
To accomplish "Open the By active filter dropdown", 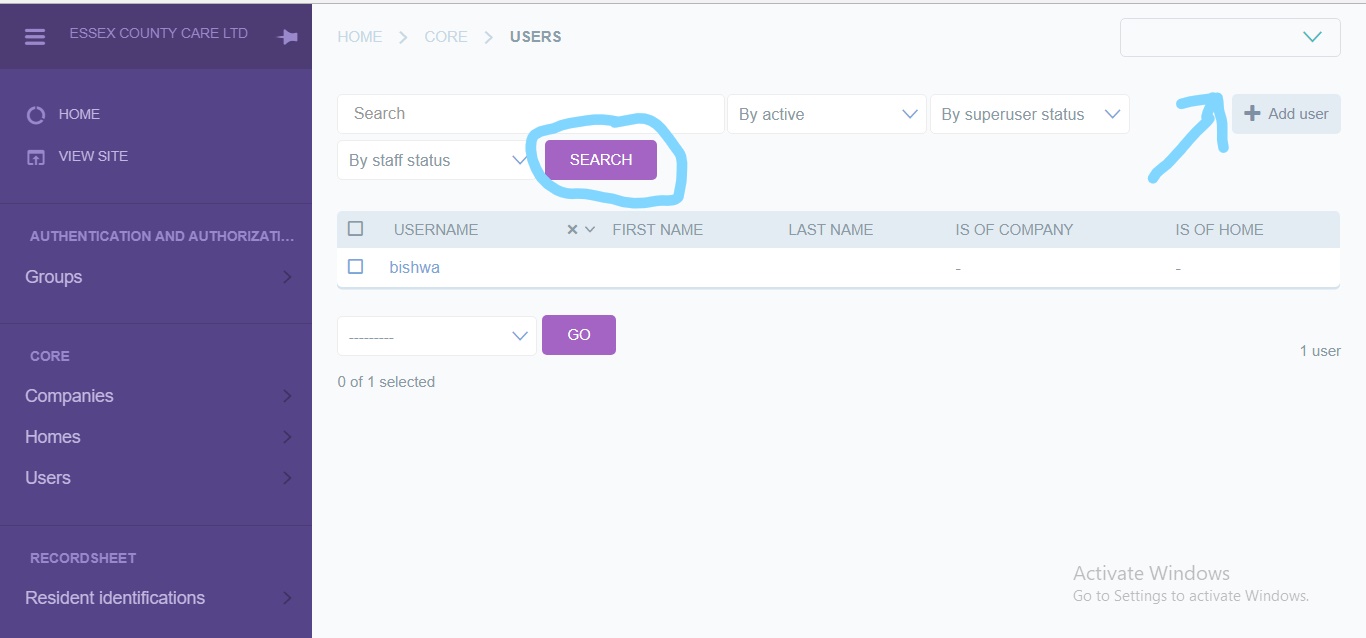I will pos(826,114).
